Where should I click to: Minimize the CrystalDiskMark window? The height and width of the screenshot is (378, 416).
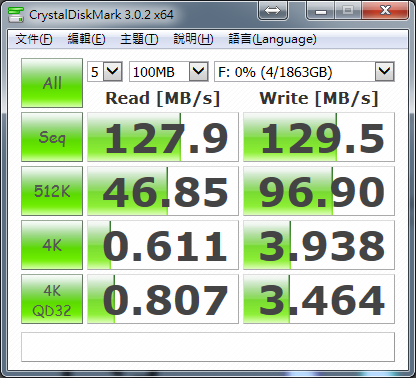pyautogui.click(x=320, y=11)
